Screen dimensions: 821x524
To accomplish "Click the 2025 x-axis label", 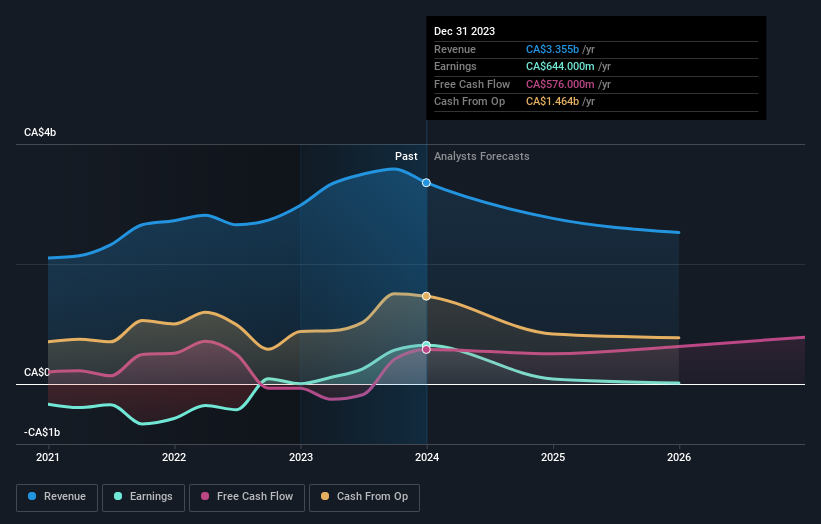I will (x=553, y=457).
